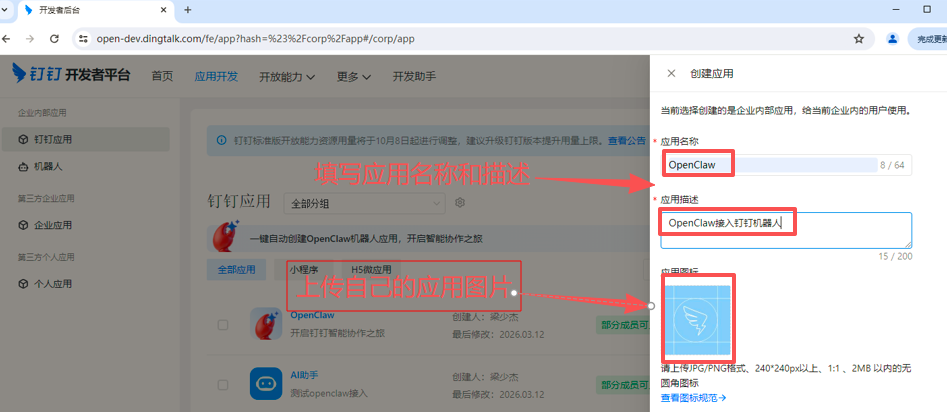Image resolution: width=947 pixels, height=412 pixels.
Task: Click the 开启钉钉智能协作之旅 description text
Action: pos(338,333)
